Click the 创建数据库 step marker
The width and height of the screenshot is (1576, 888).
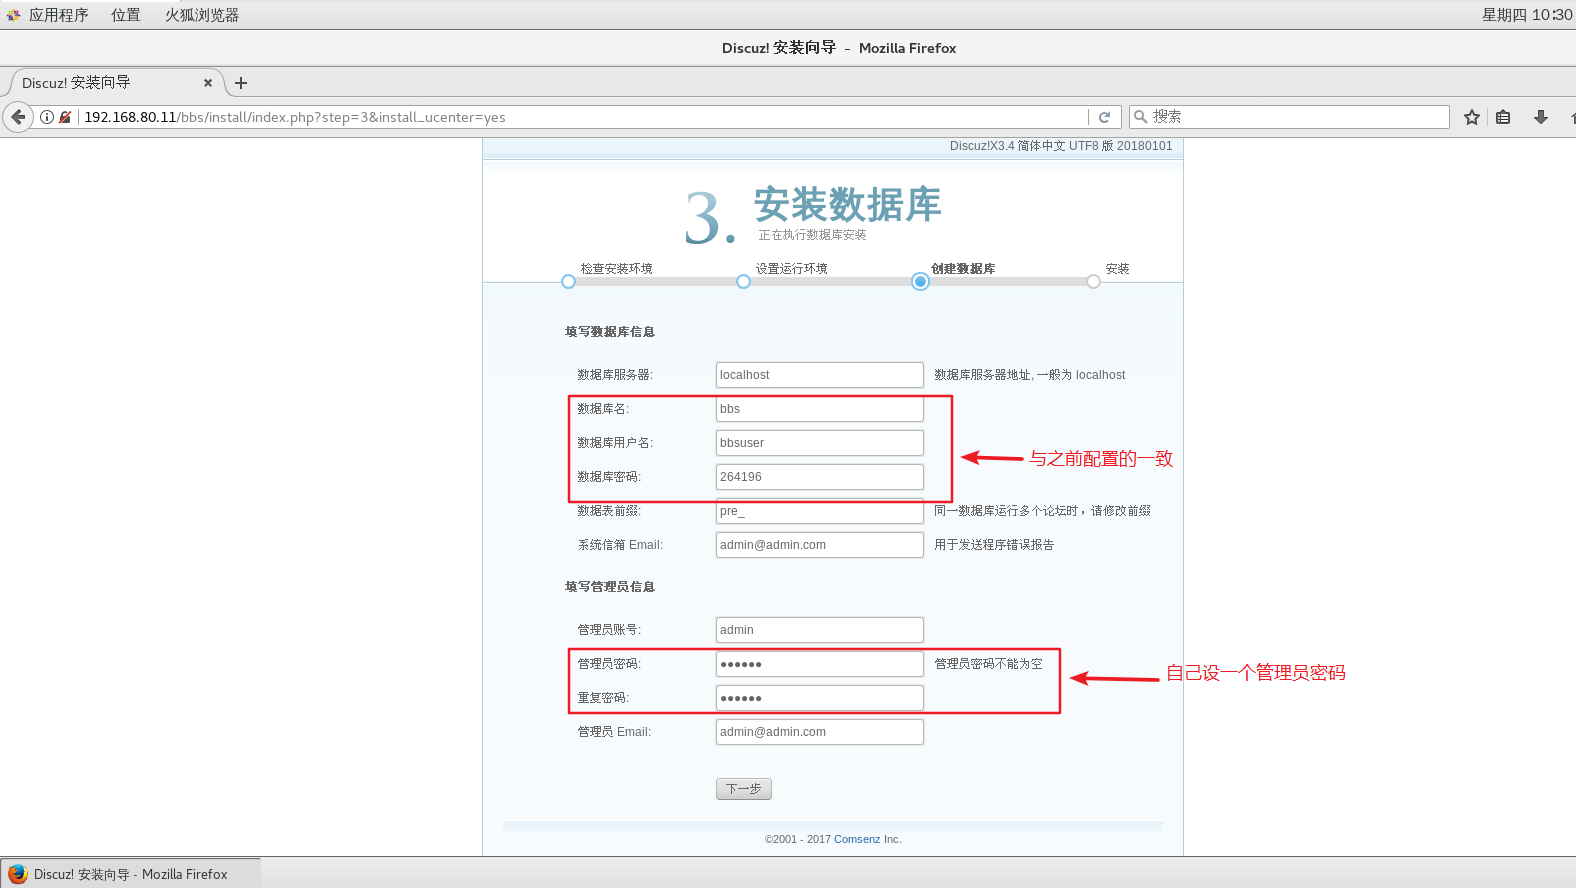920,282
